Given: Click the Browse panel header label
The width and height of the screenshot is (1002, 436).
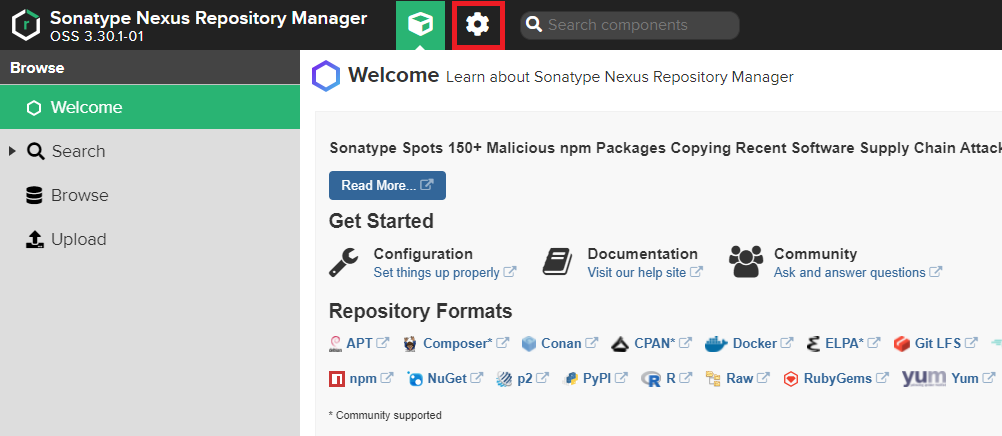Looking at the screenshot, I should click(x=37, y=68).
